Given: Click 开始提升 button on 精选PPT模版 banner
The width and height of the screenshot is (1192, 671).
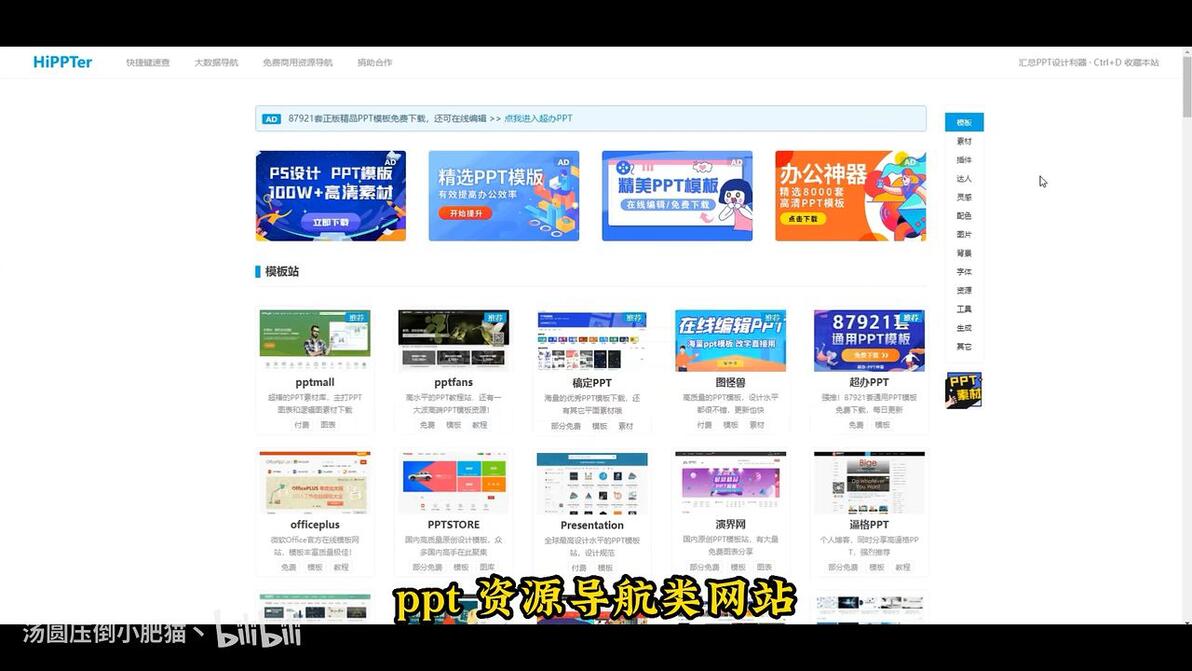Looking at the screenshot, I should coord(465,213).
